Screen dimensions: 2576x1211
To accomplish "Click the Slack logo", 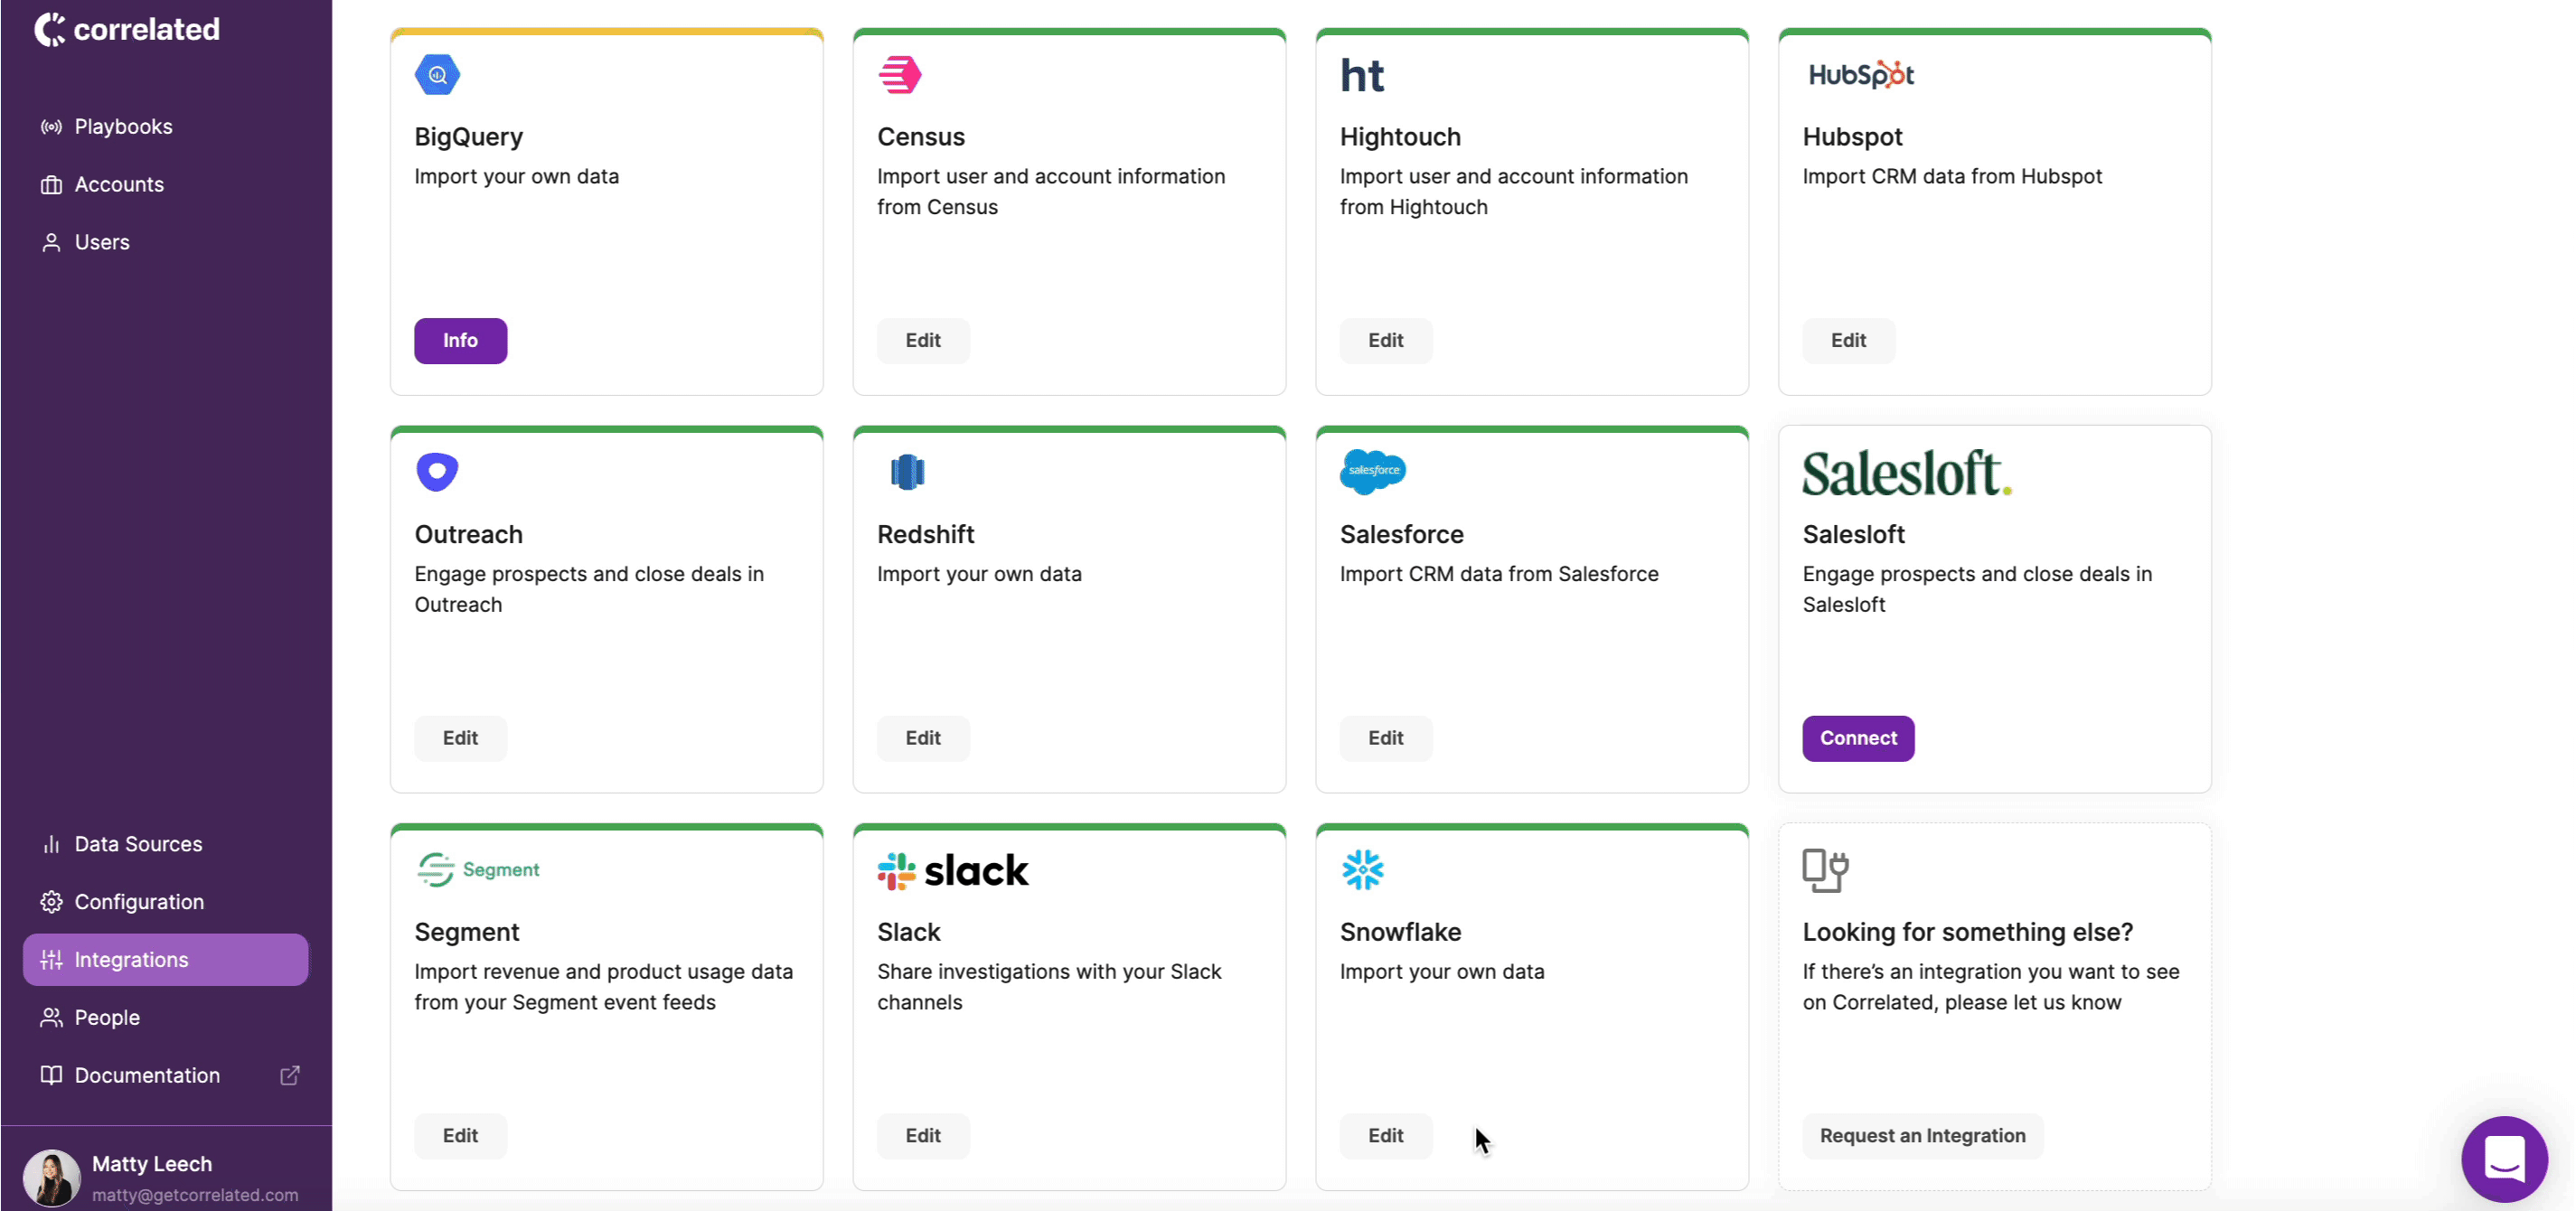I will [x=953, y=871].
